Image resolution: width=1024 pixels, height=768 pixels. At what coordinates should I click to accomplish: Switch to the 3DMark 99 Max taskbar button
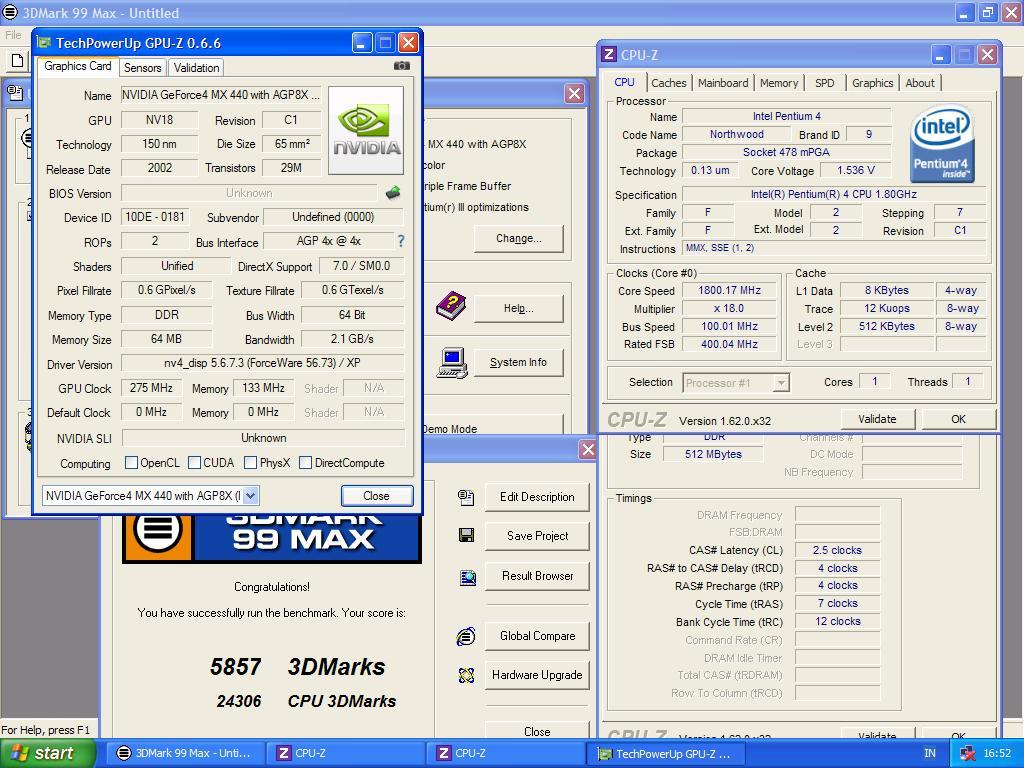[185, 754]
